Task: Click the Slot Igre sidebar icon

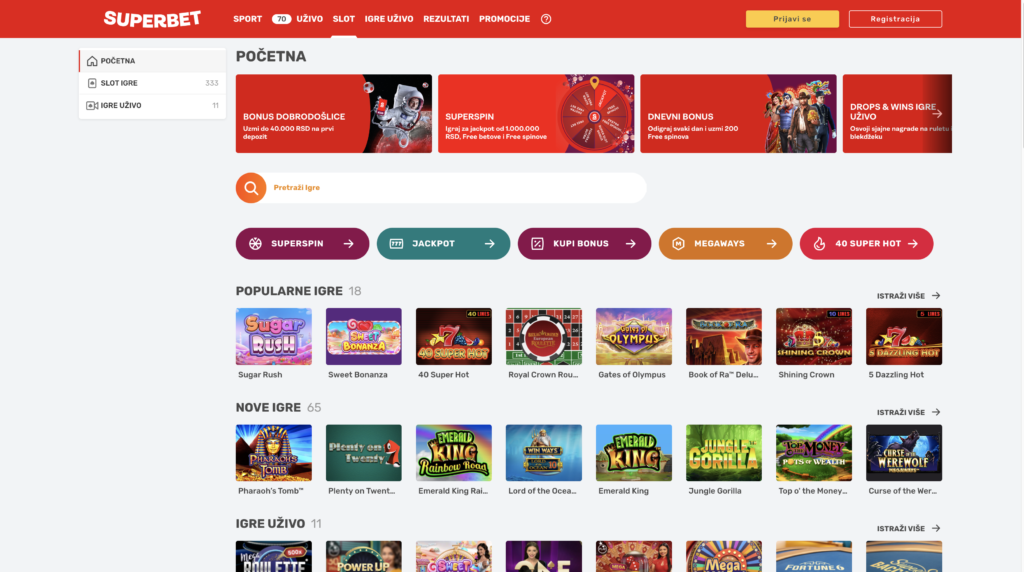Action: 92,83
